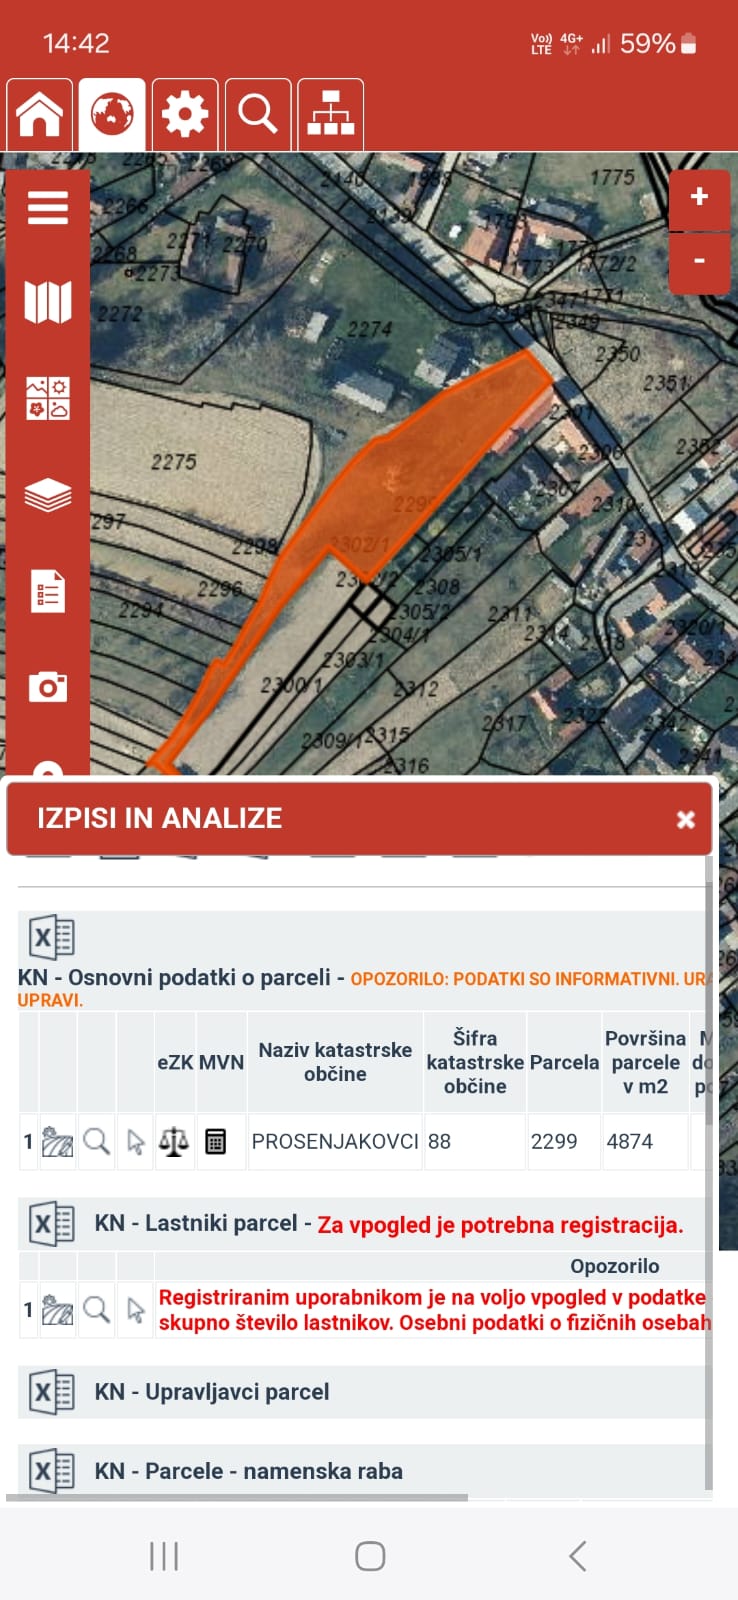Zoom in the map with plus button

tap(699, 197)
